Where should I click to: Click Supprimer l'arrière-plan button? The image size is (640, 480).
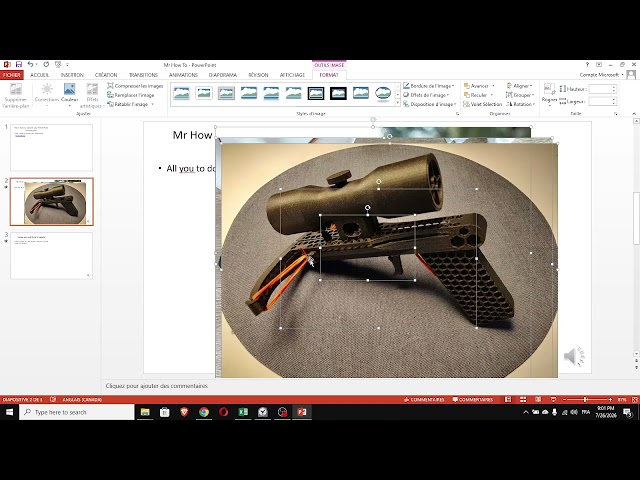(x=16, y=96)
